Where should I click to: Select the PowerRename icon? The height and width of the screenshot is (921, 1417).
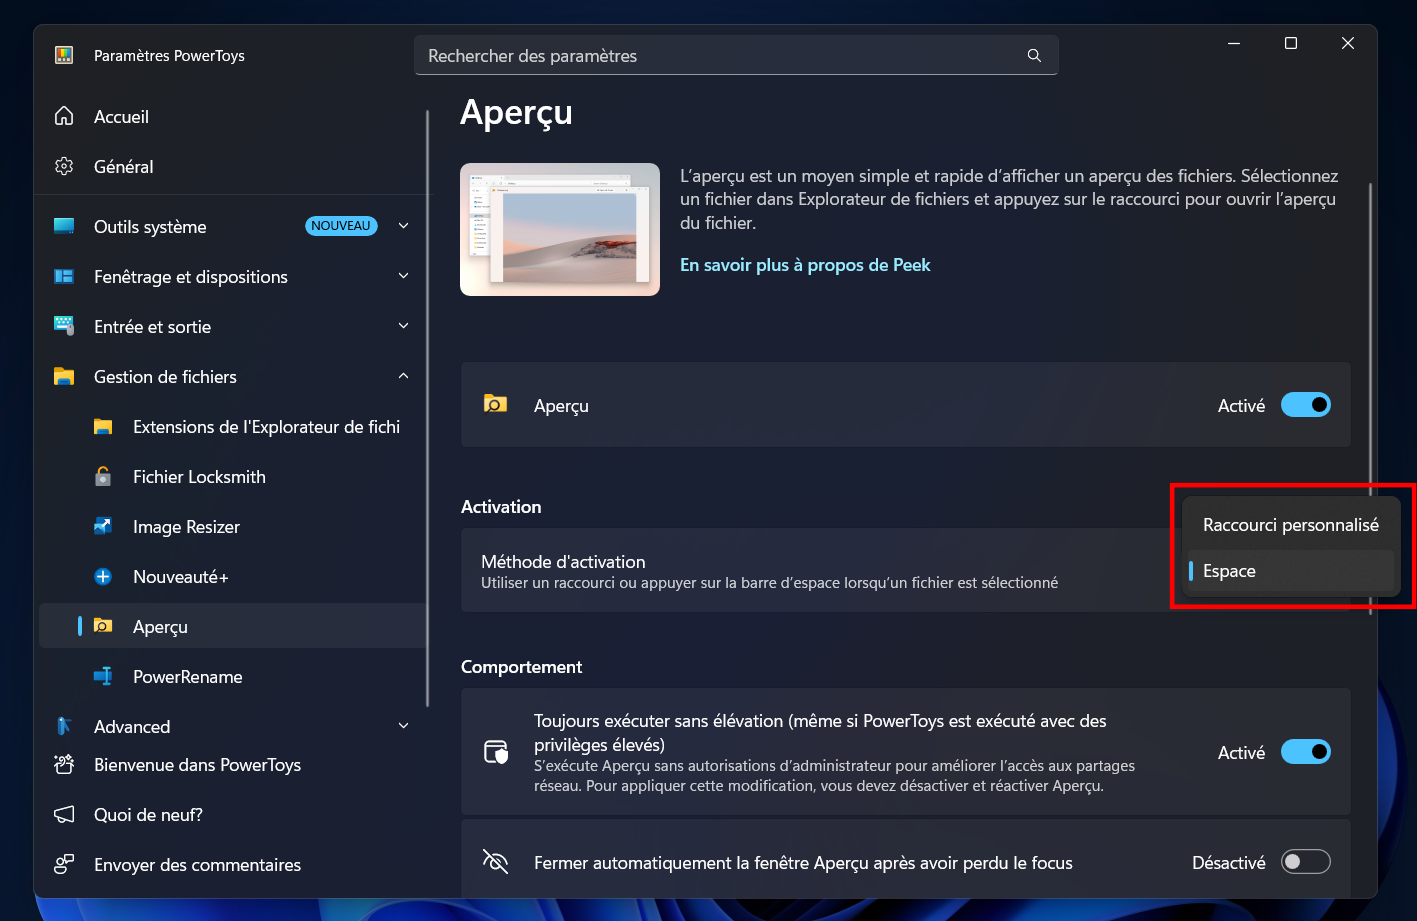click(103, 676)
